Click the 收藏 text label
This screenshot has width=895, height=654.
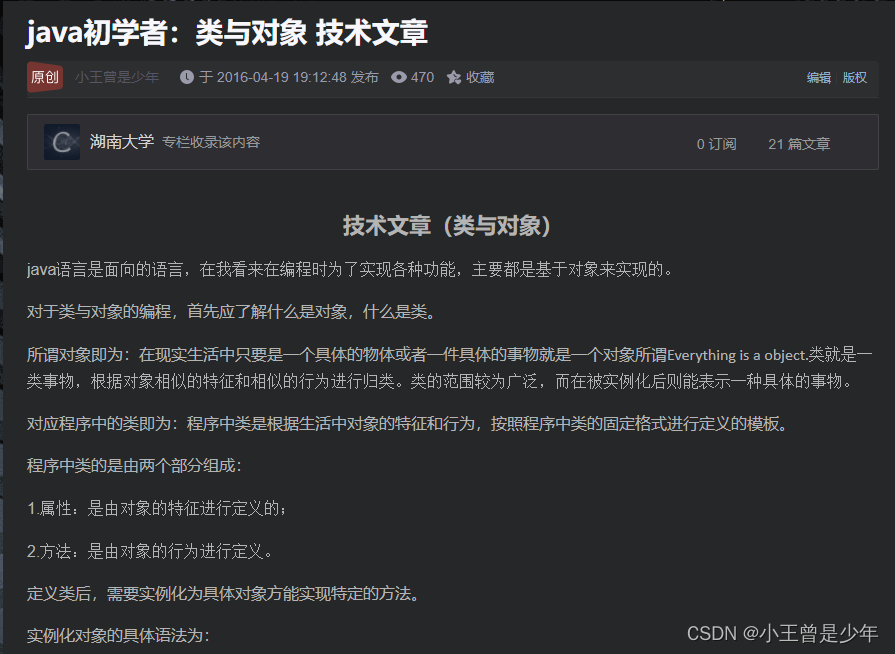(x=480, y=77)
